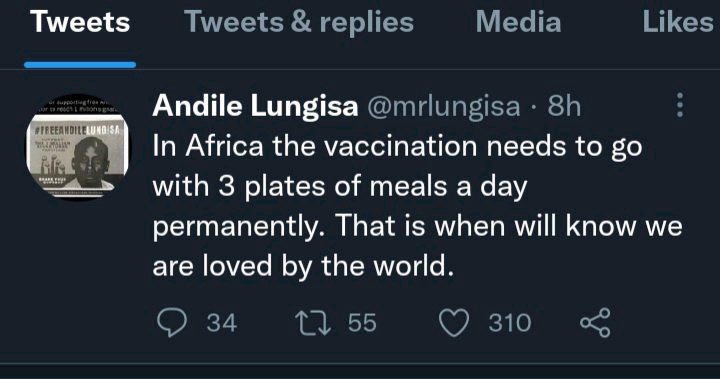This screenshot has width=720, height=379.
Task: Open the three-dot more options menu
Action: point(680,105)
